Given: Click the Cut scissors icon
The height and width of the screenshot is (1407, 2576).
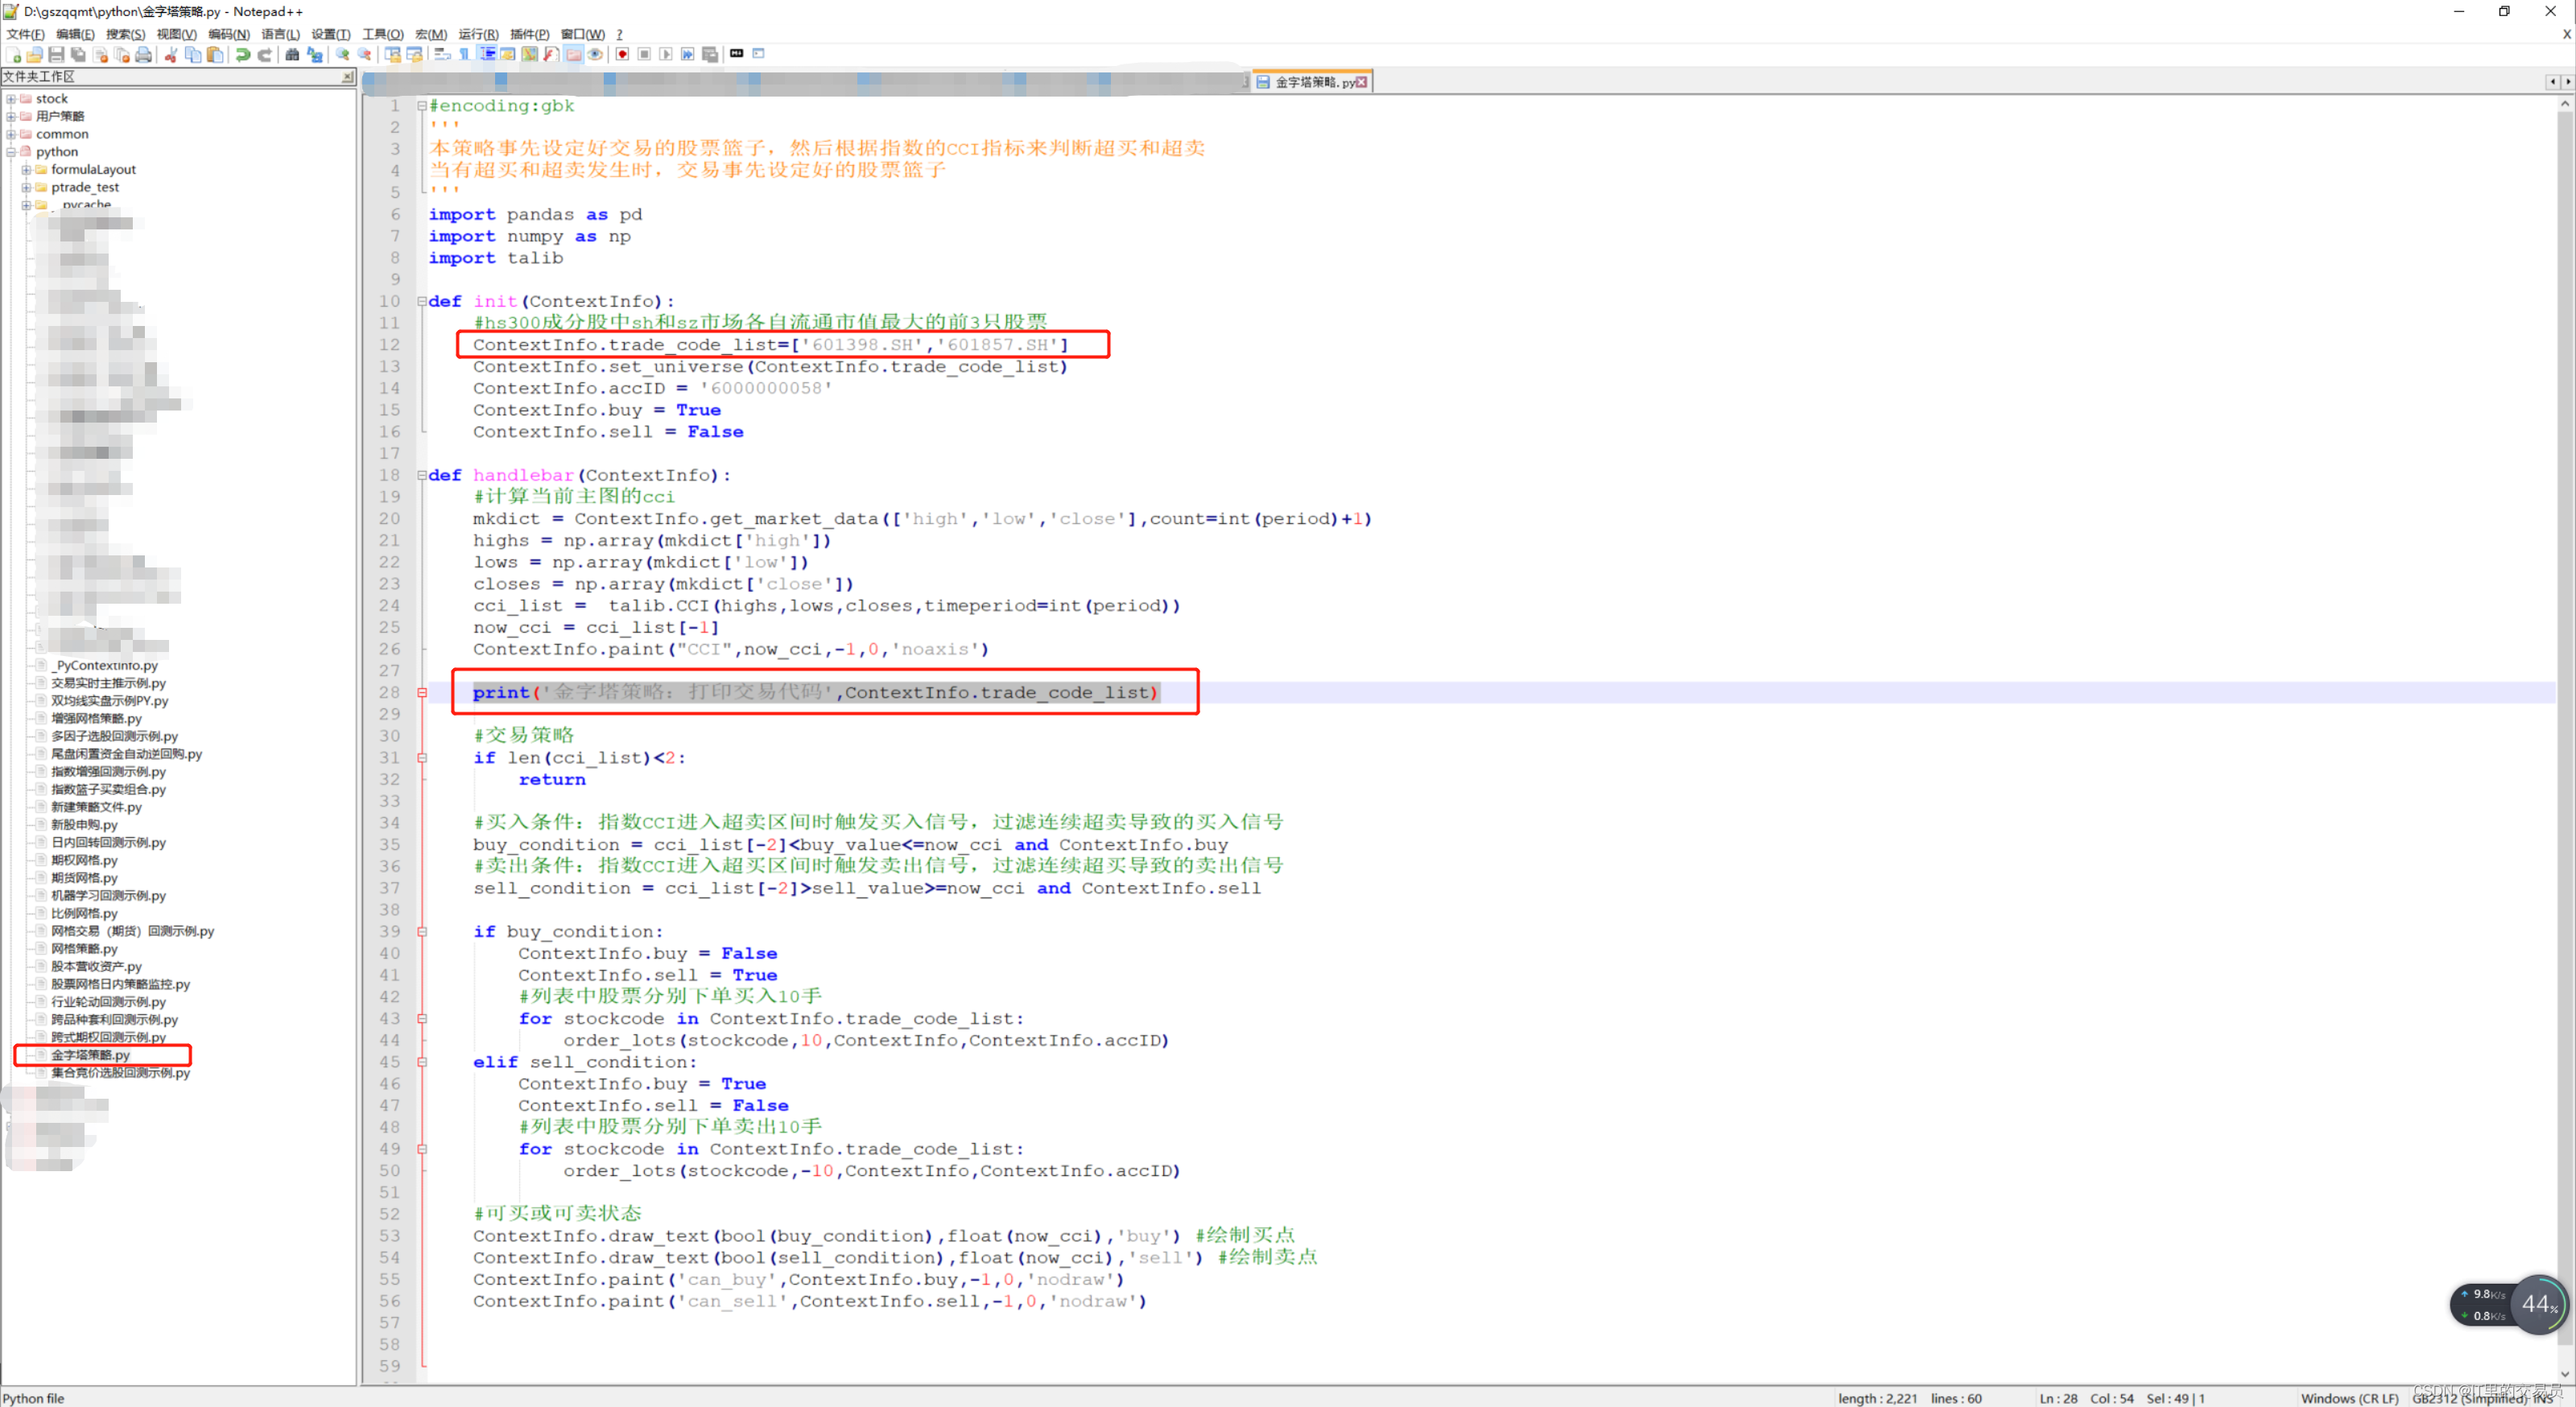Looking at the screenshot, I should [171, 54].
